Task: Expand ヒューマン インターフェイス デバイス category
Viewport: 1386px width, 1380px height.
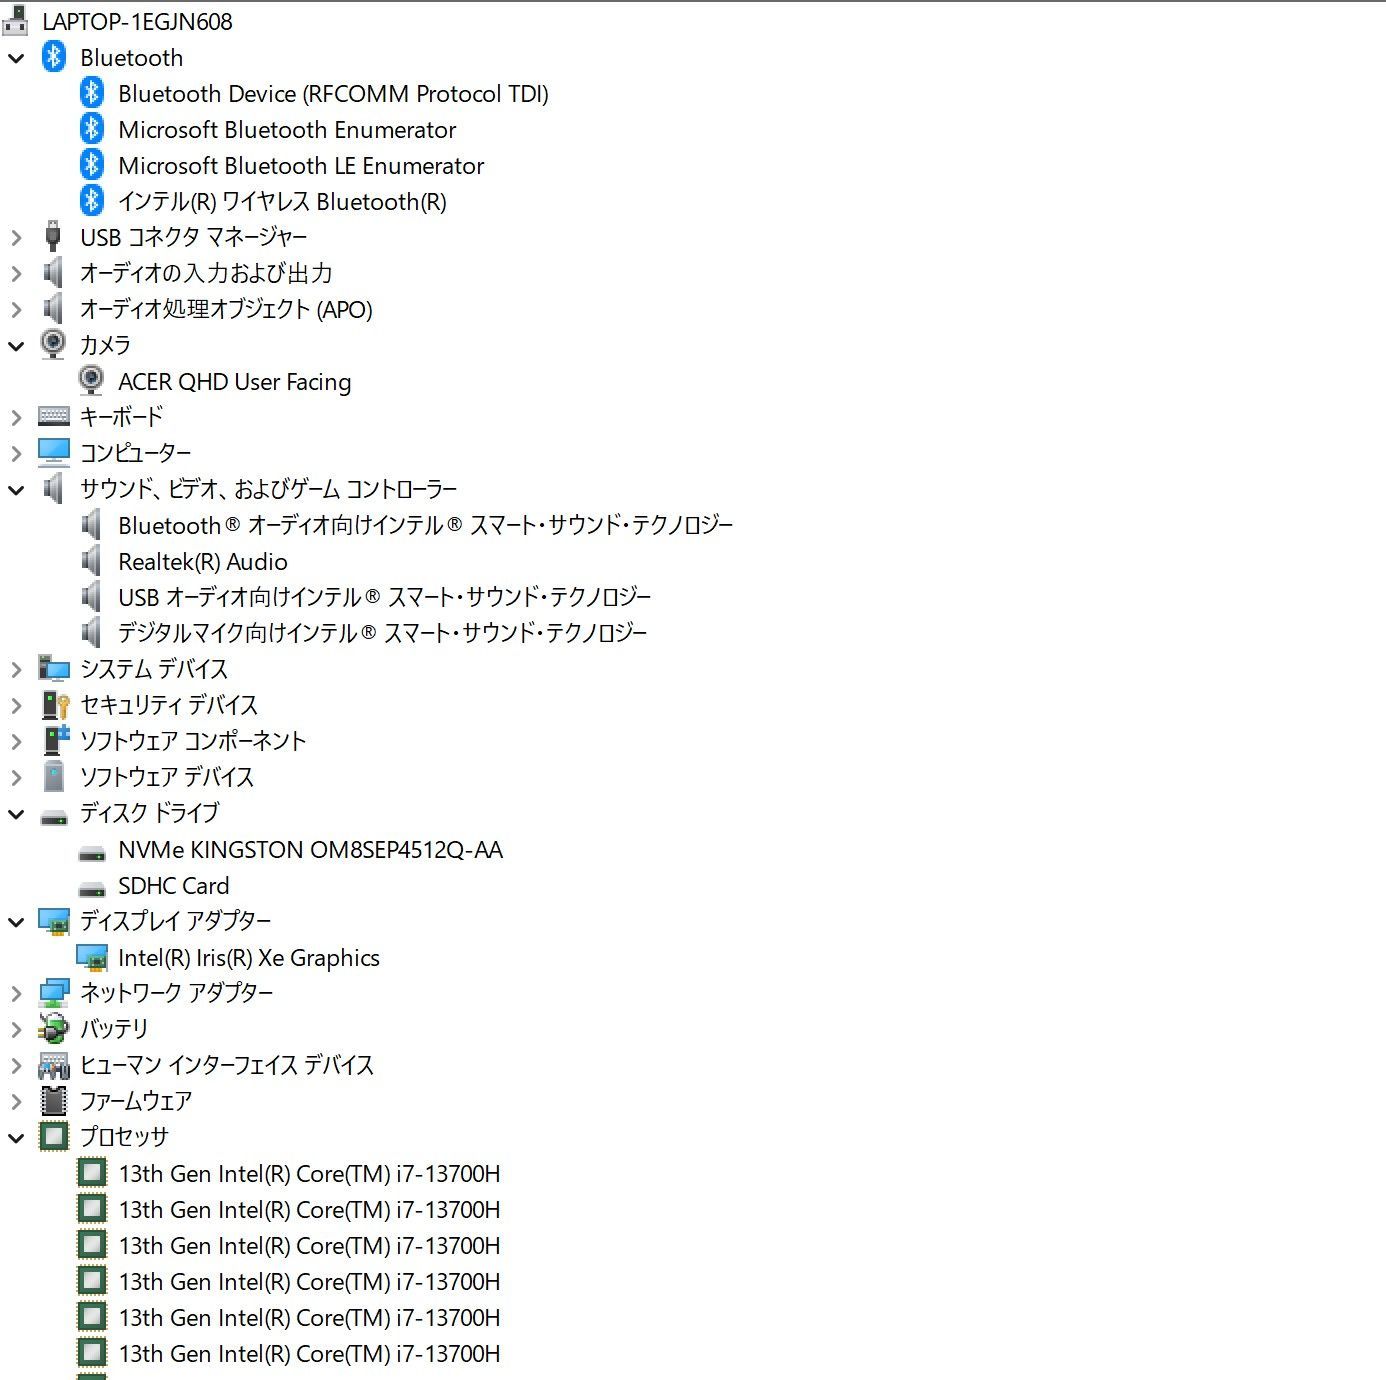Action: coord(16,1065)
